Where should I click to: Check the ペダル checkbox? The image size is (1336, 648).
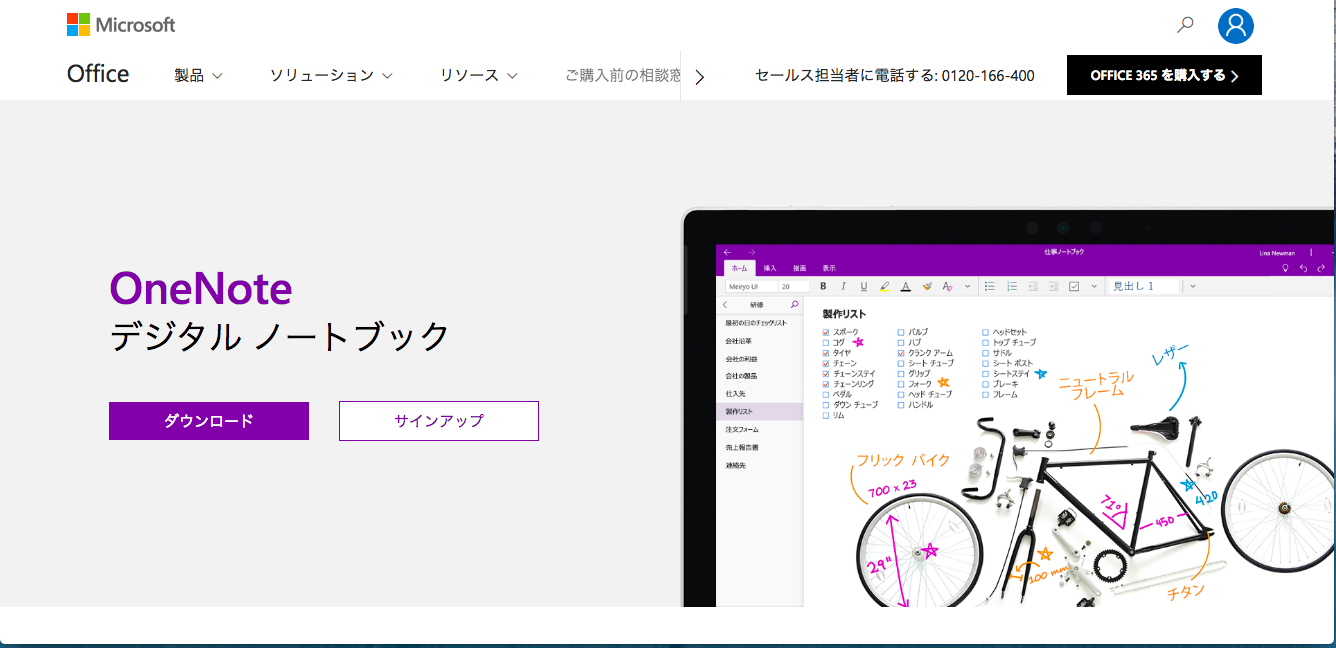(x=826, y=394)
